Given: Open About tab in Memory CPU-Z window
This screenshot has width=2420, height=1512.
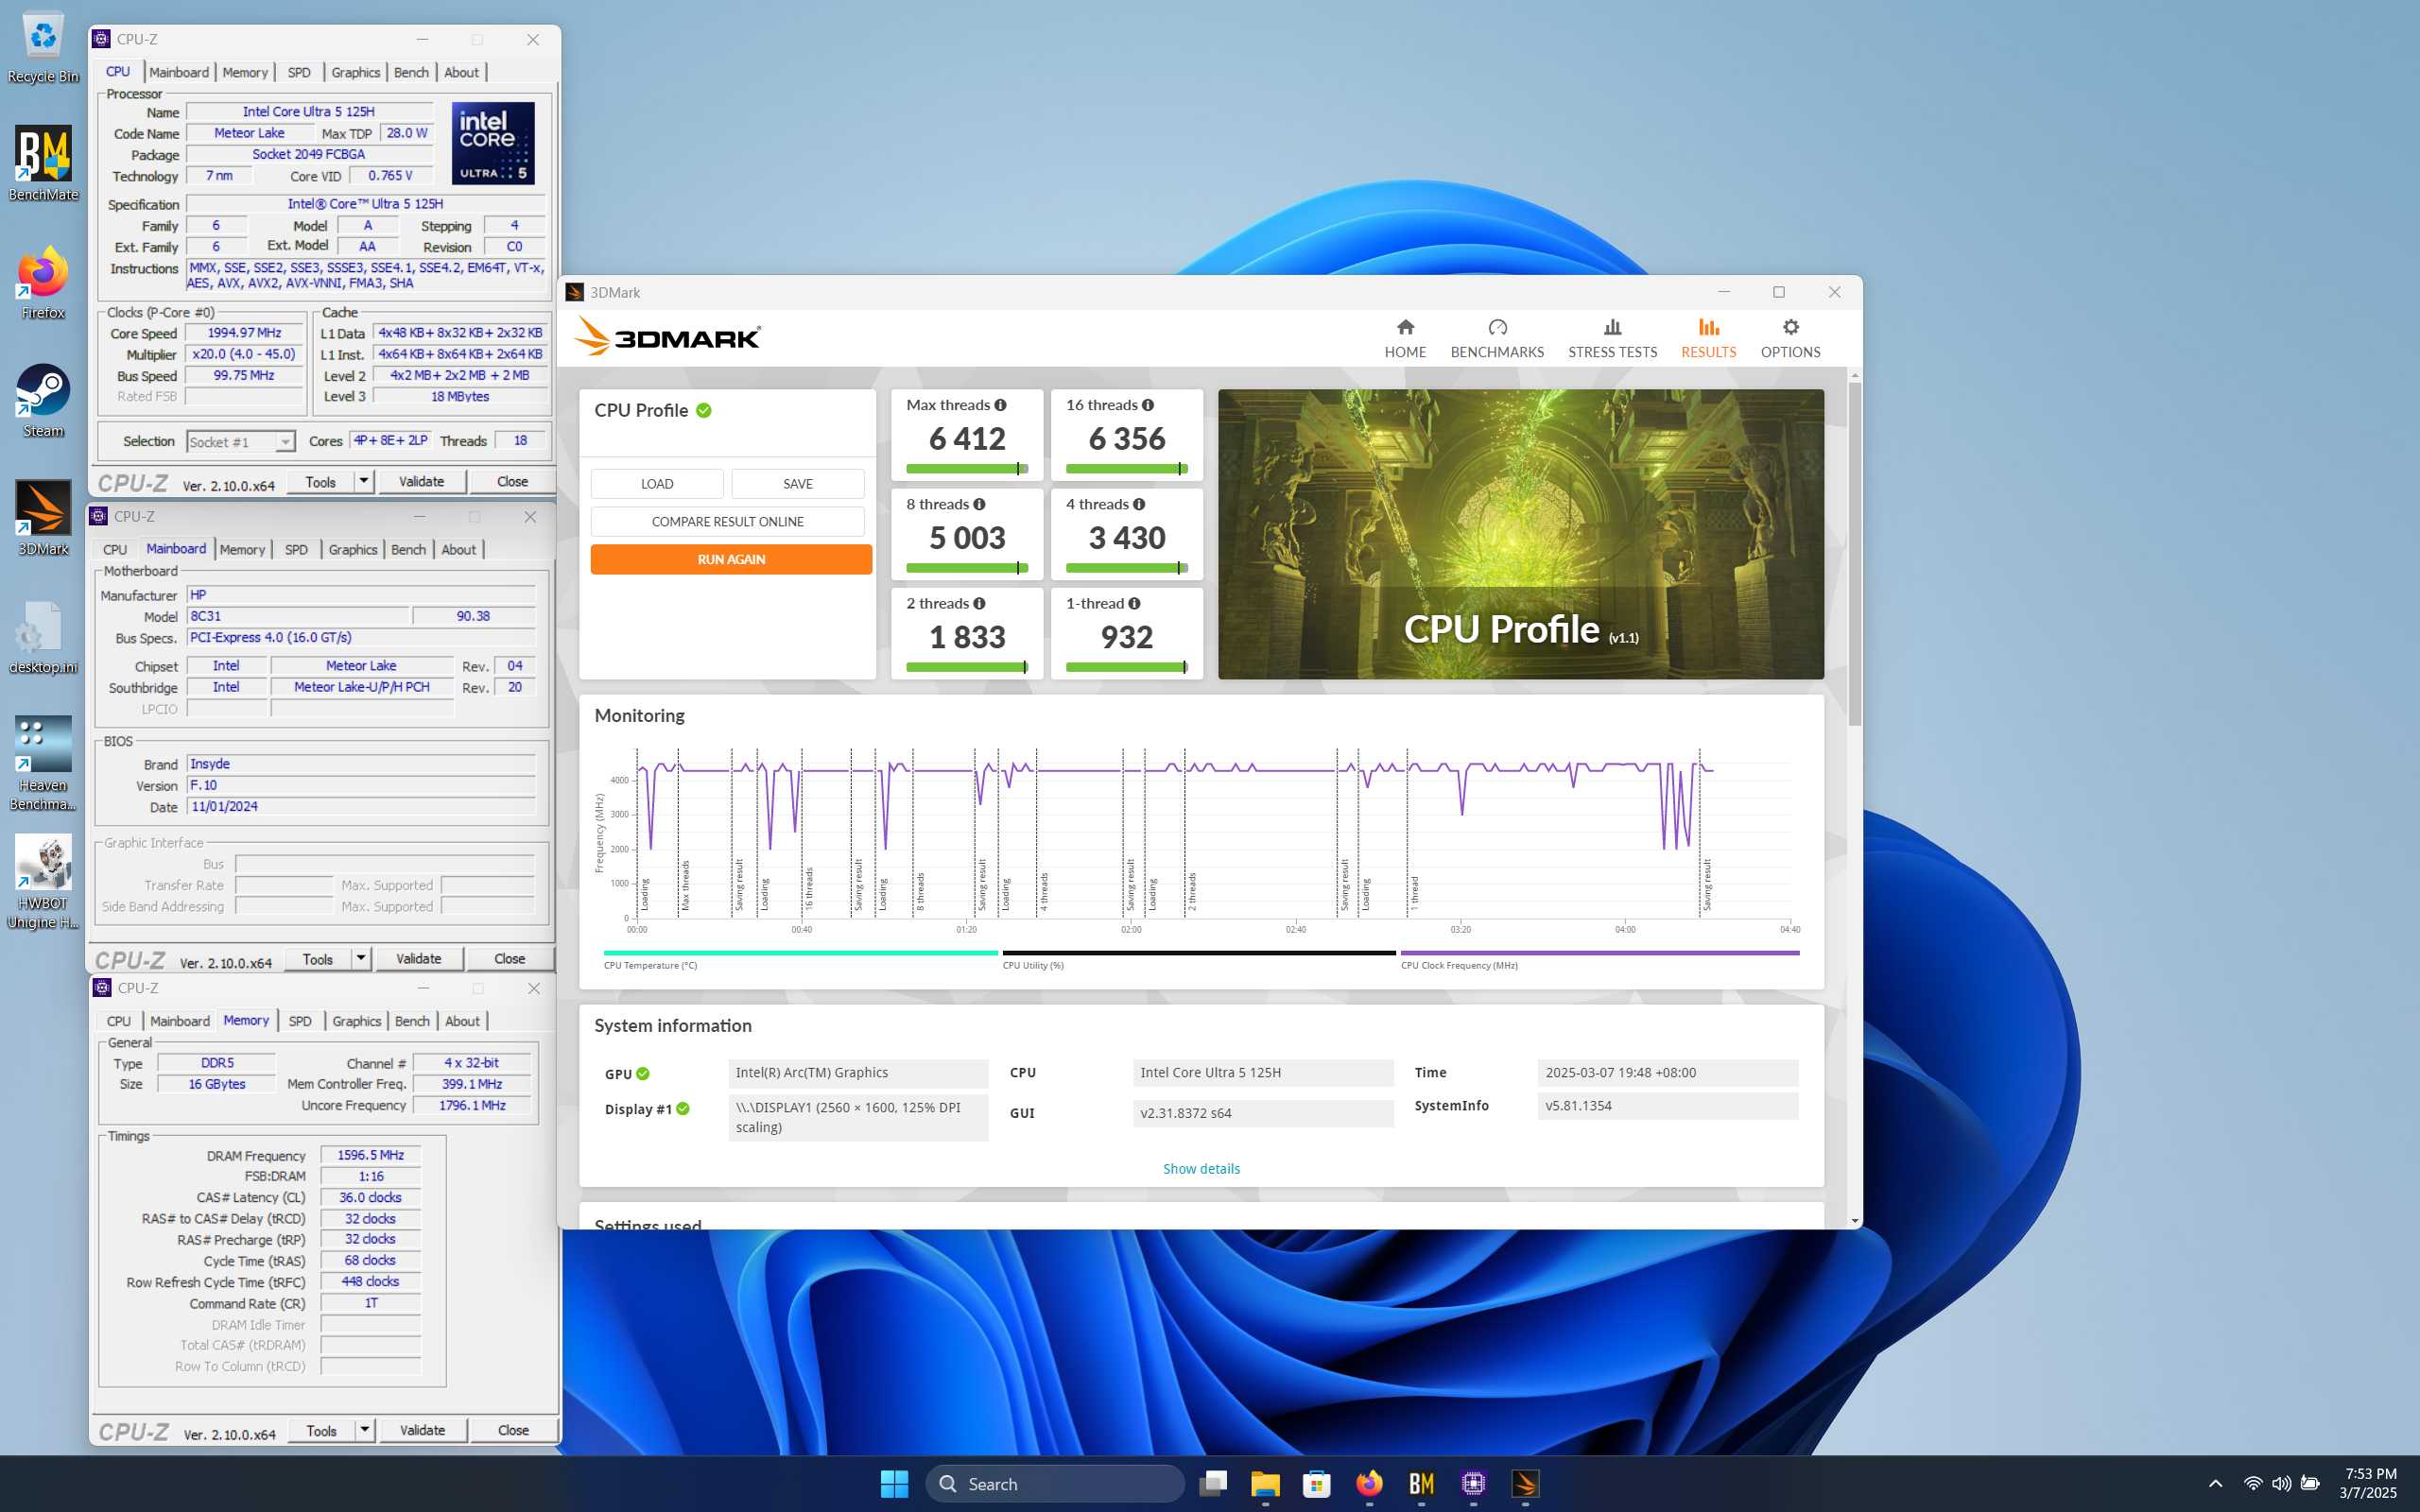Looking at the screenshot, I should (462, 1021).
